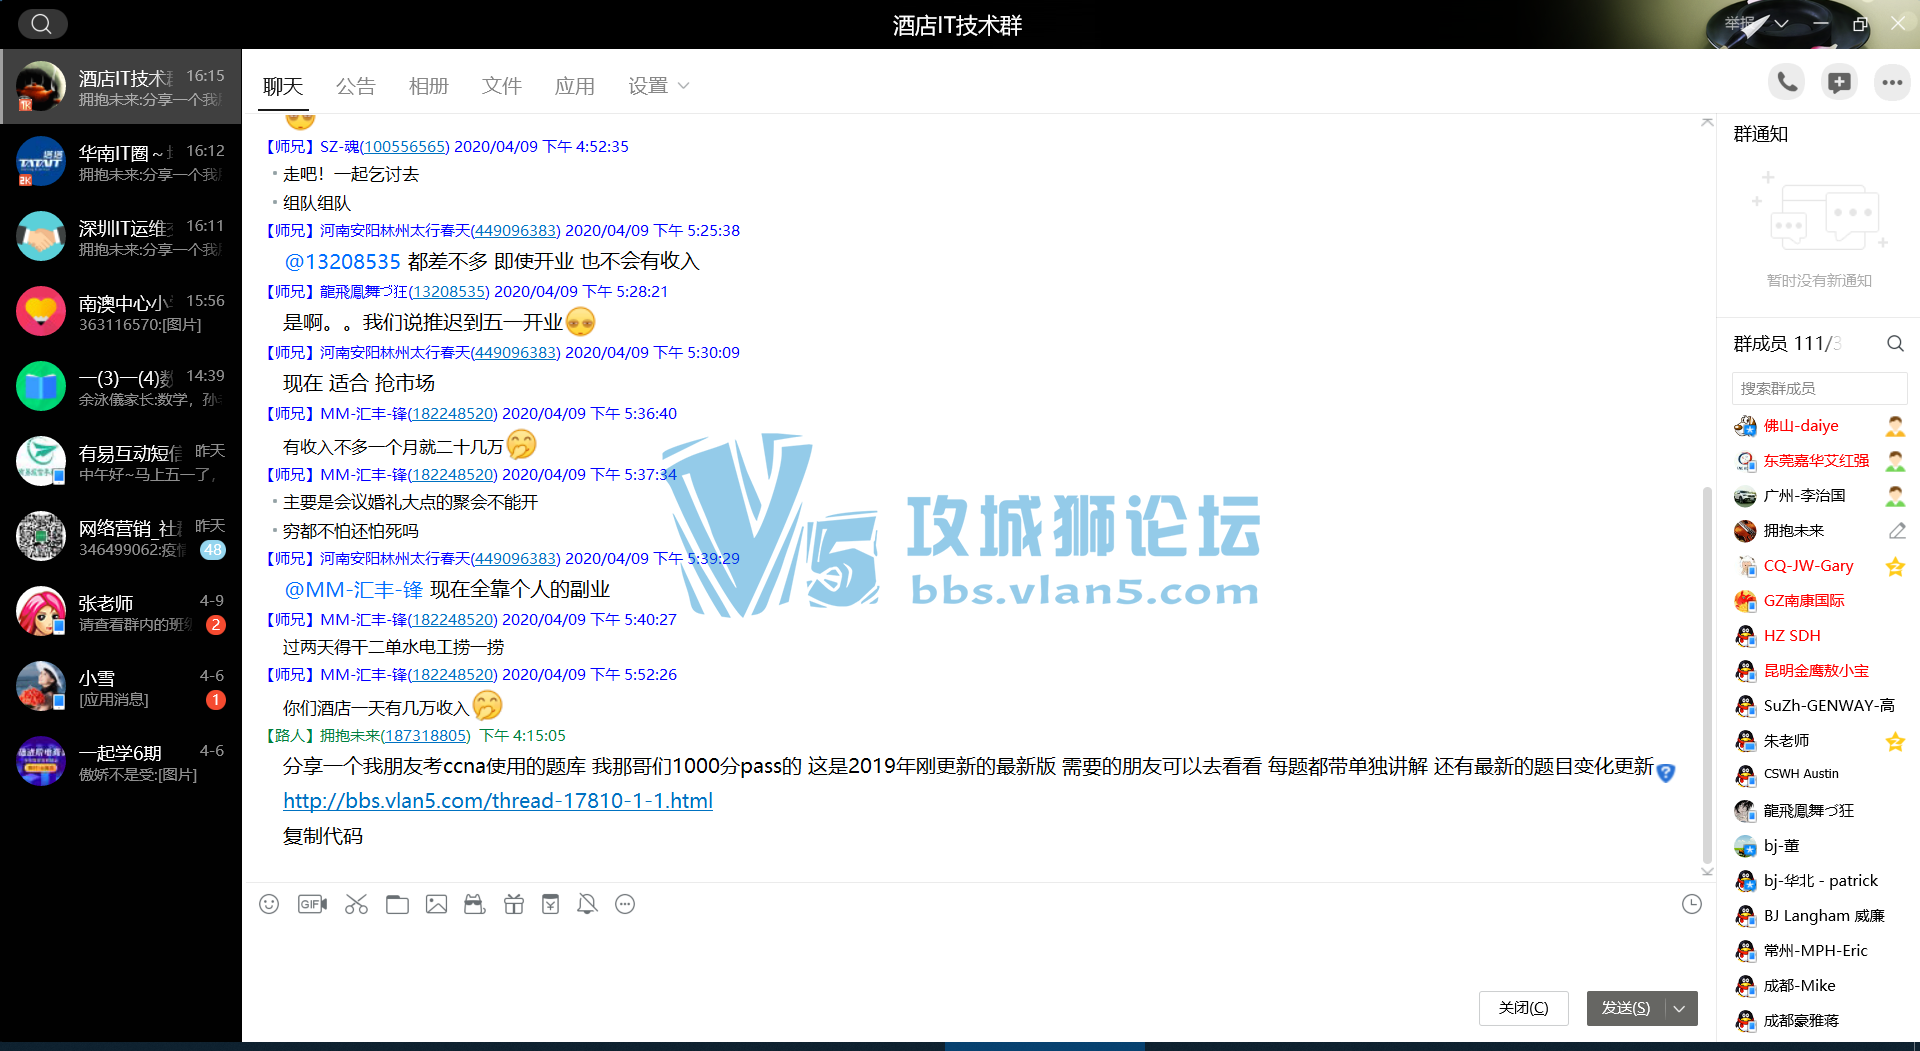Open the 一起学6期 conversation
The width and height of the screenshot is (1920, 1051).
pos(121,762)
